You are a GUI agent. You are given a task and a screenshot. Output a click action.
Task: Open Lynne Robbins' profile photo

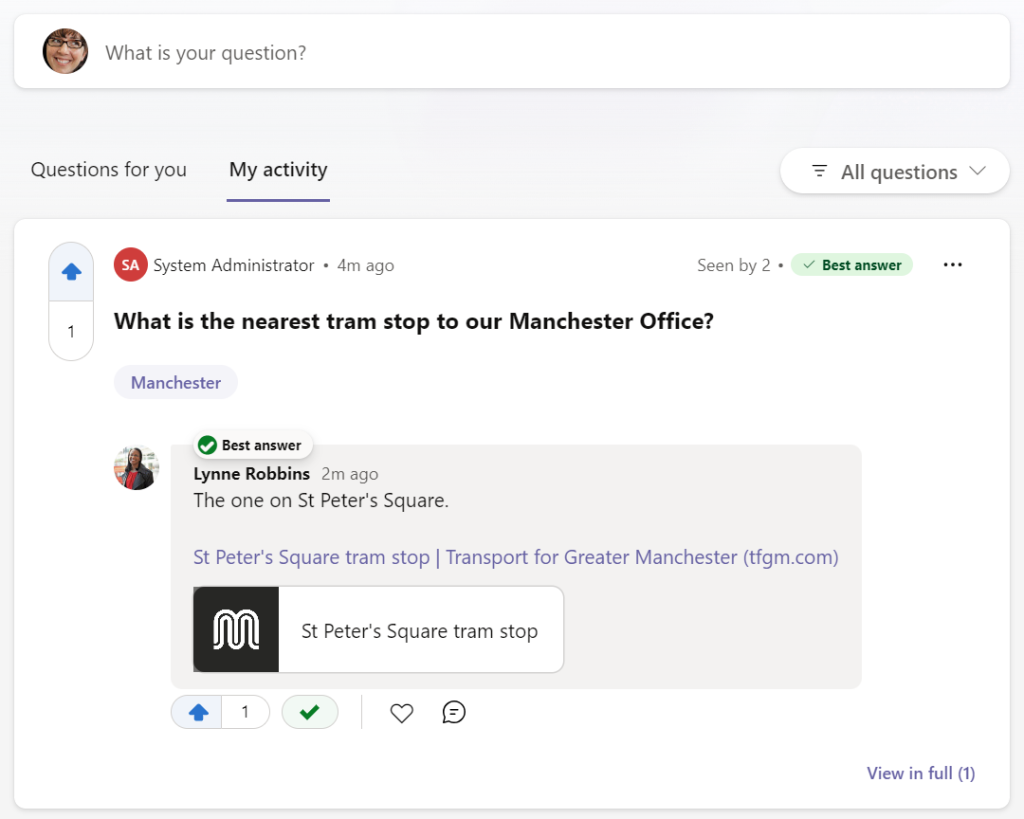pos(136,468)
